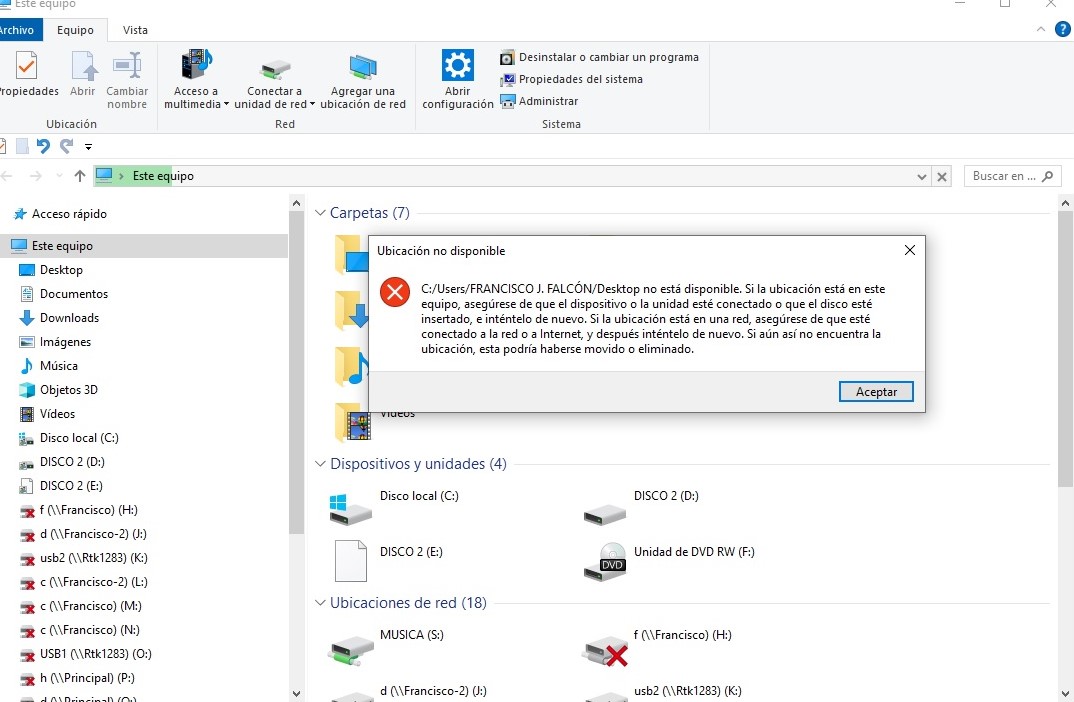
Task: Go up one folder level arrow
Action: (79, 176)
